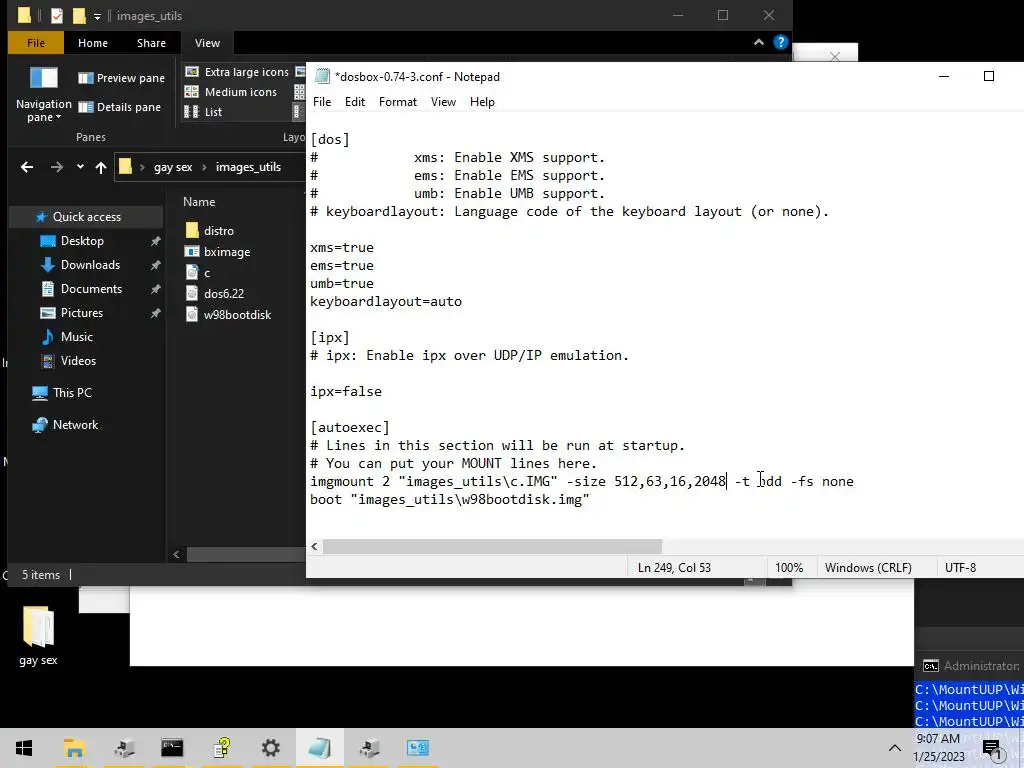This screenshot has height=768, width=1024.
Task: Open the Command Prompt taskbar icon
Action: (172, 748)
